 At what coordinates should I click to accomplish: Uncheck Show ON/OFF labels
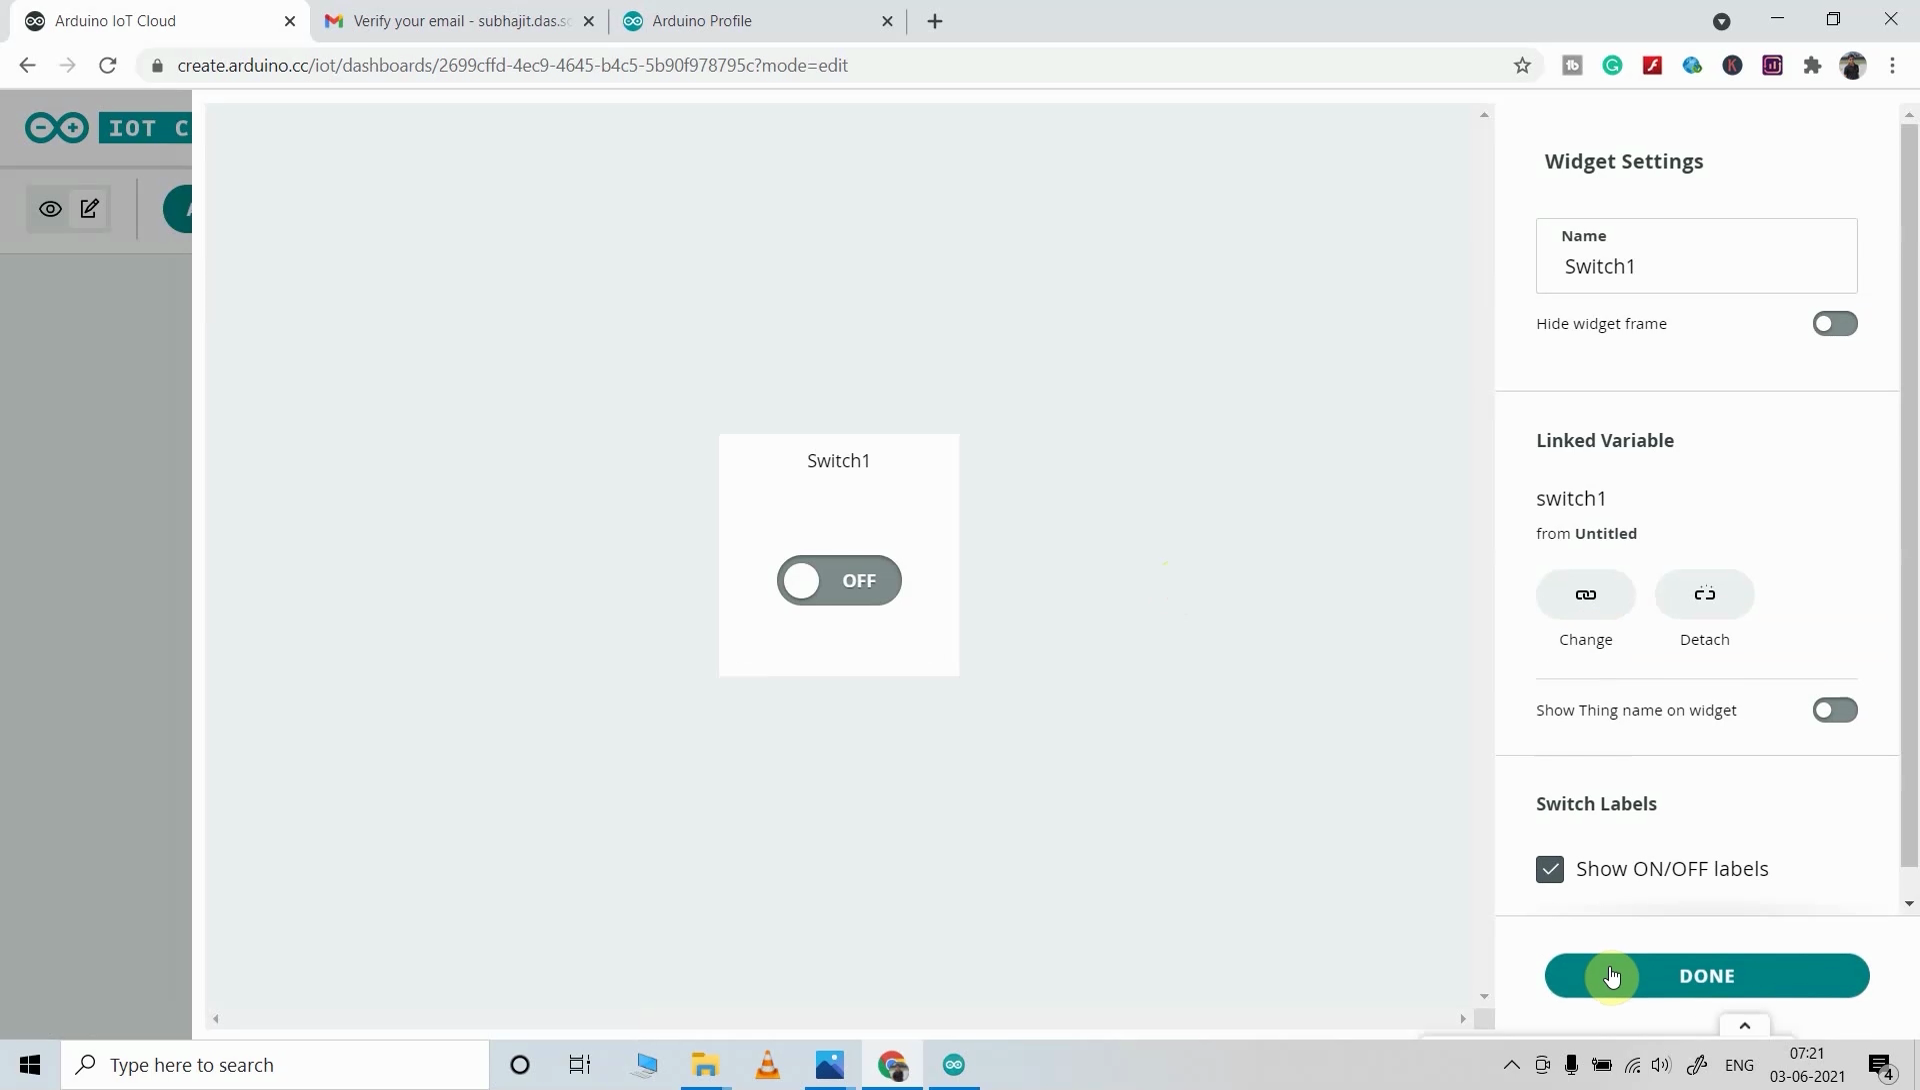[1550, 869]
